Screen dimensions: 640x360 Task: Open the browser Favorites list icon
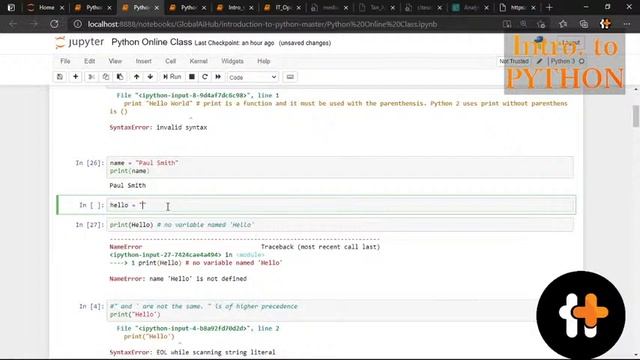click(563, 24)
